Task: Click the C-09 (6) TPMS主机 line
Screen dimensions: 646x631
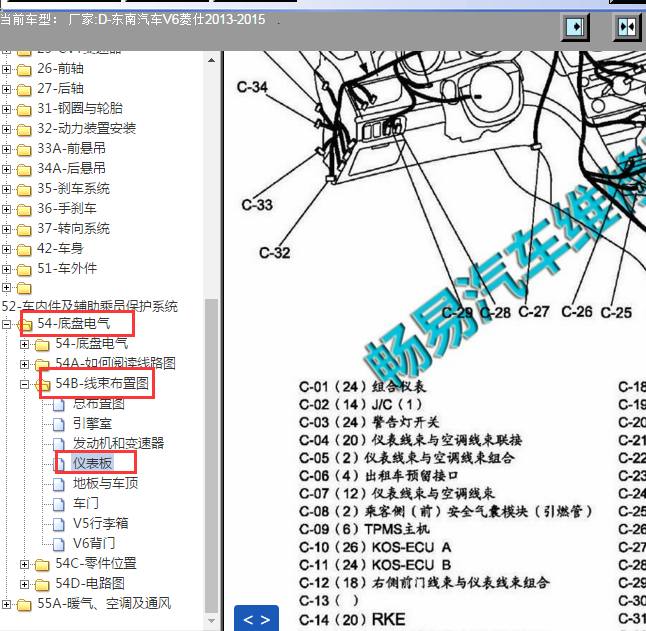Action: [365, 529]
